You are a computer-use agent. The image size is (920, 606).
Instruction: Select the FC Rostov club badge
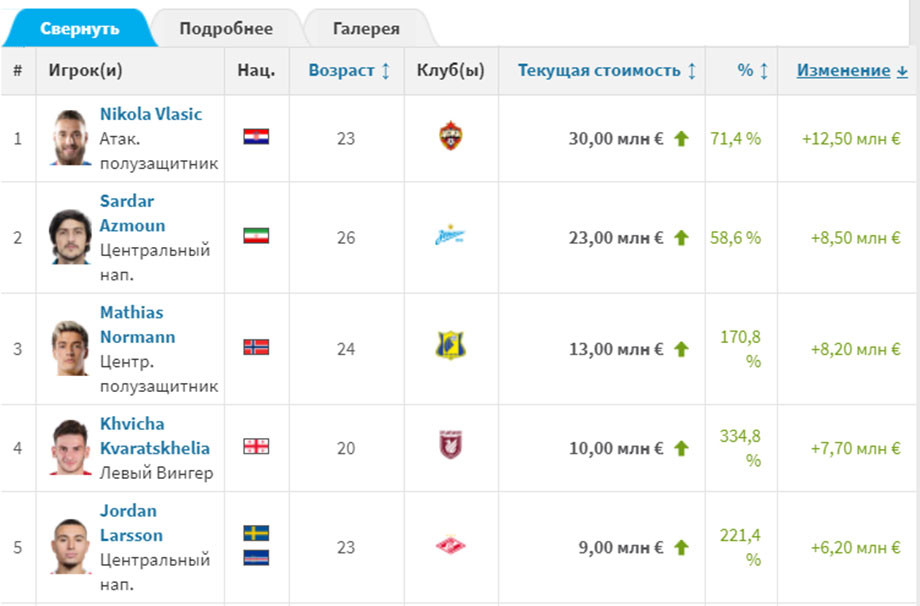click(x=450, y=346)
